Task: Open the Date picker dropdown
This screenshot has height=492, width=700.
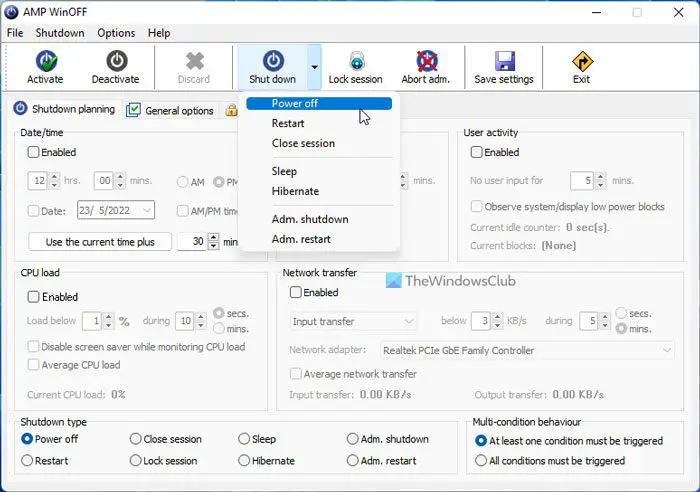Action: [x=147, y=210]
